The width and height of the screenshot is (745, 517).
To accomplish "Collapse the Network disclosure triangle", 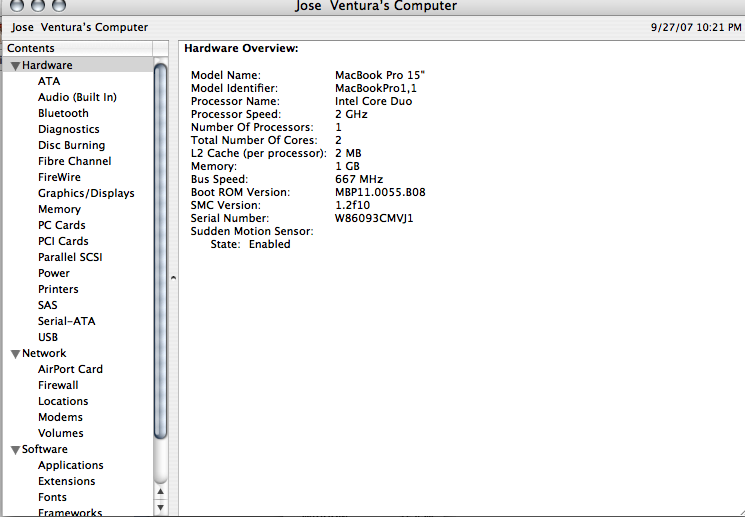I will point(15,354).
